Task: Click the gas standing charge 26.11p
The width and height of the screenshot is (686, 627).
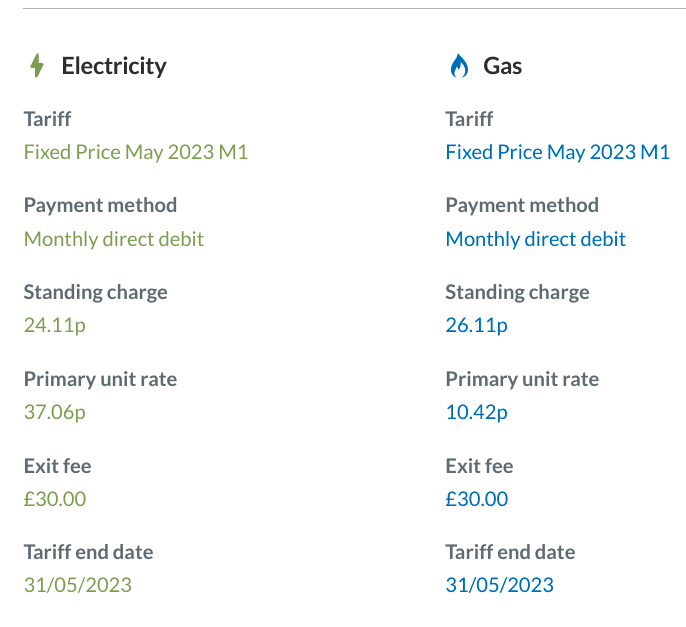Action: pos(476,325)
